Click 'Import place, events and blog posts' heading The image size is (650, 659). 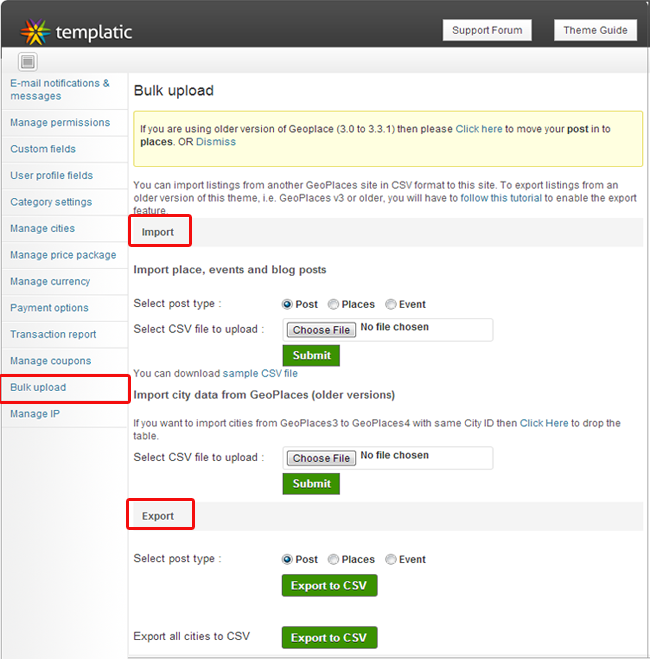point(230,269)
